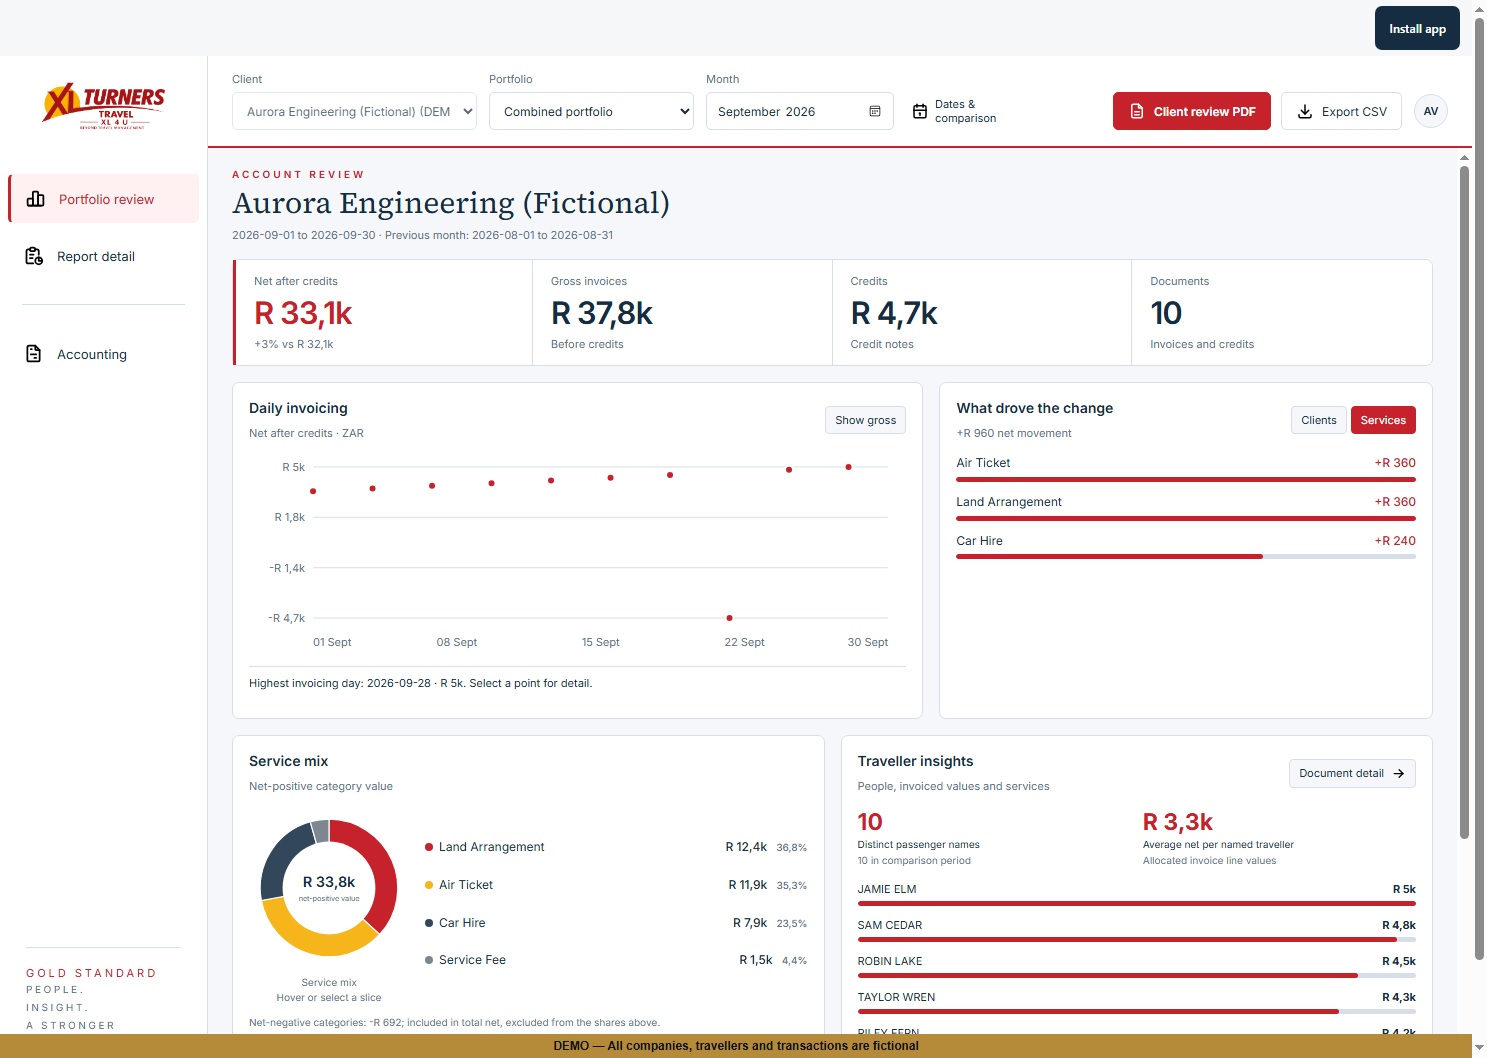
Task: Click the PDF document icon on red button
Action: coord(1137,111)
